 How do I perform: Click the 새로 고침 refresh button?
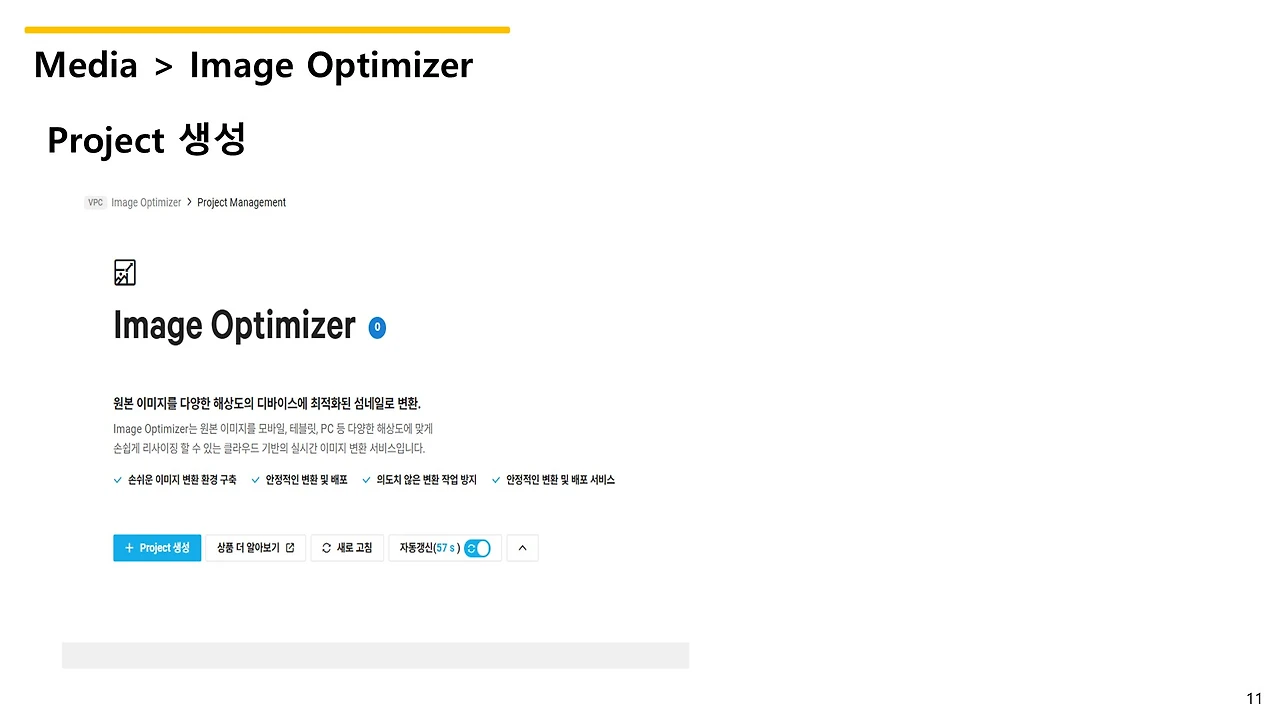347,548
